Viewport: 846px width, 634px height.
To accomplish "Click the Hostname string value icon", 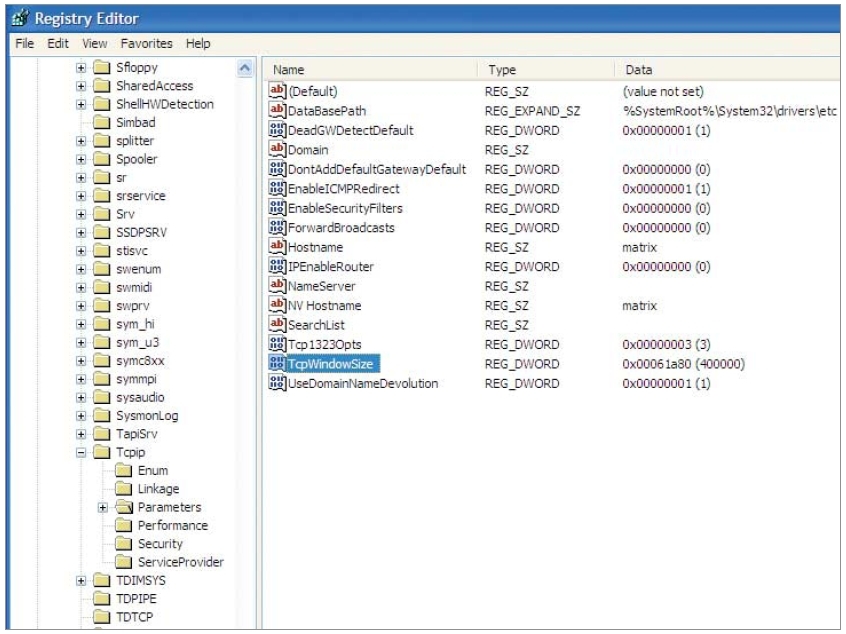I will point(277,246).
